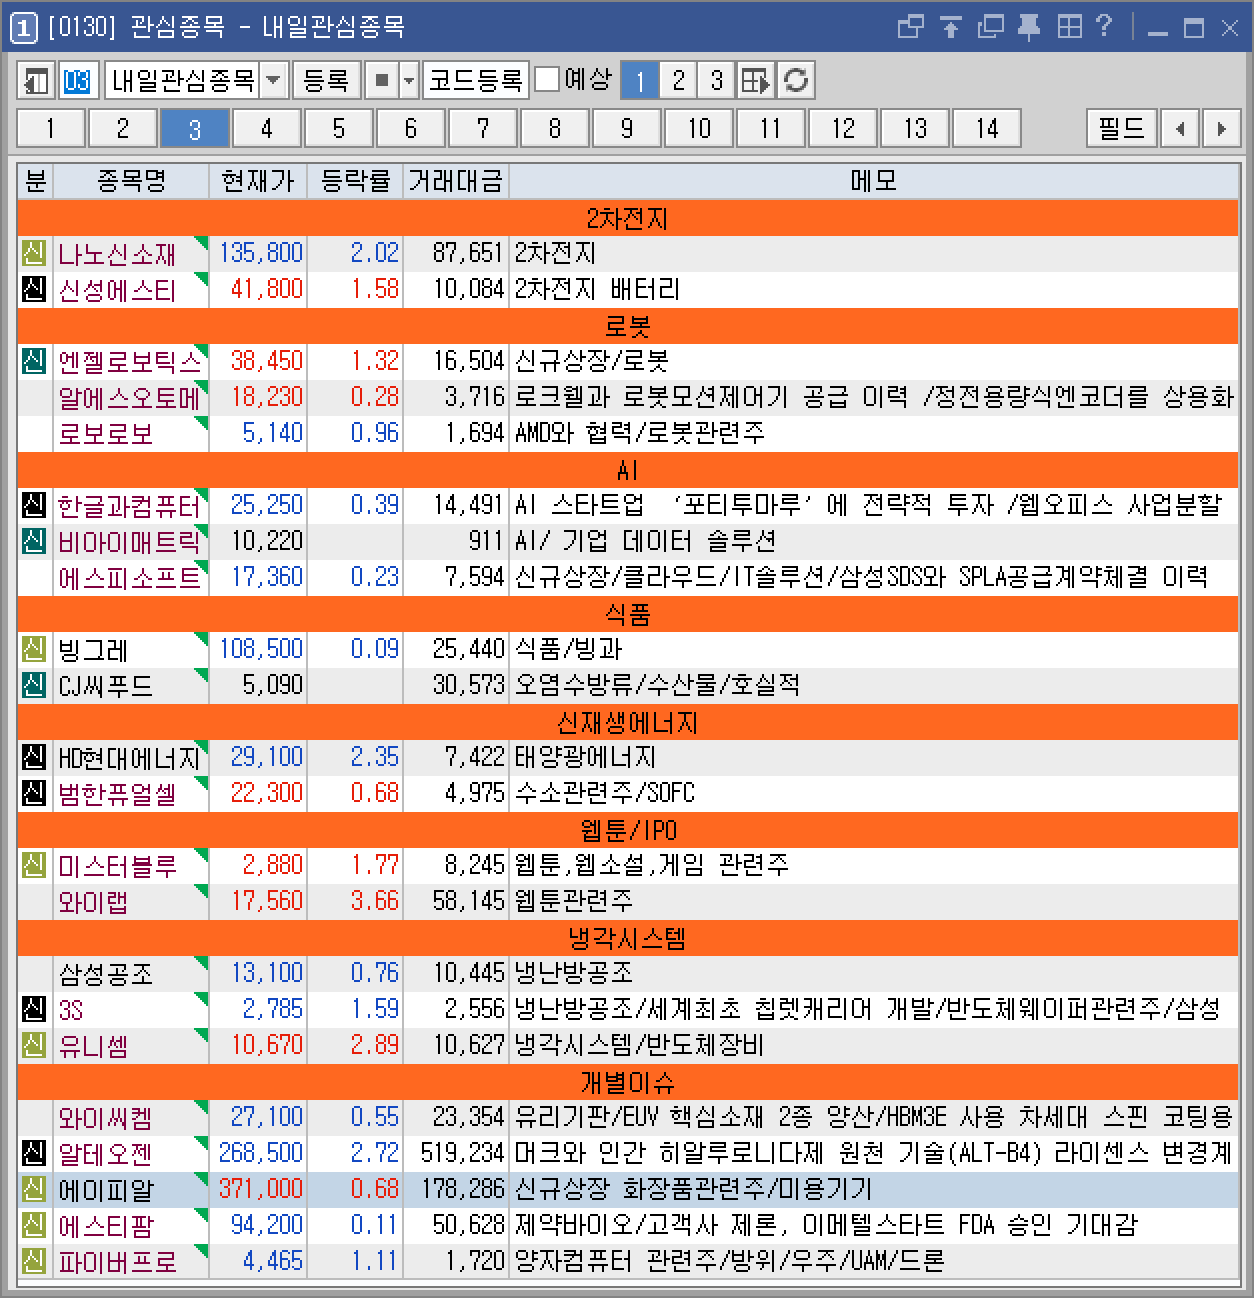Click the 메모 column header
Image resolution: width=1254 pixels, height=1298 pixels.
(x=874, y=181)
